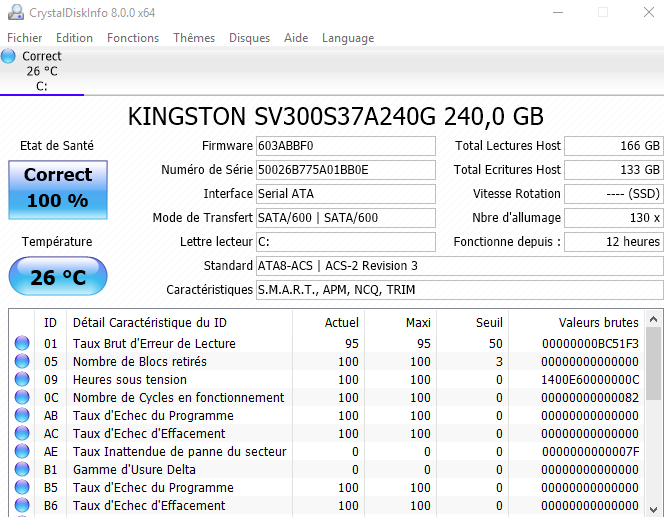Click the scroll up arrow of SMART list
Viewport: 664px width, 517px height.
pyautogui.click(x=653, y=320)
